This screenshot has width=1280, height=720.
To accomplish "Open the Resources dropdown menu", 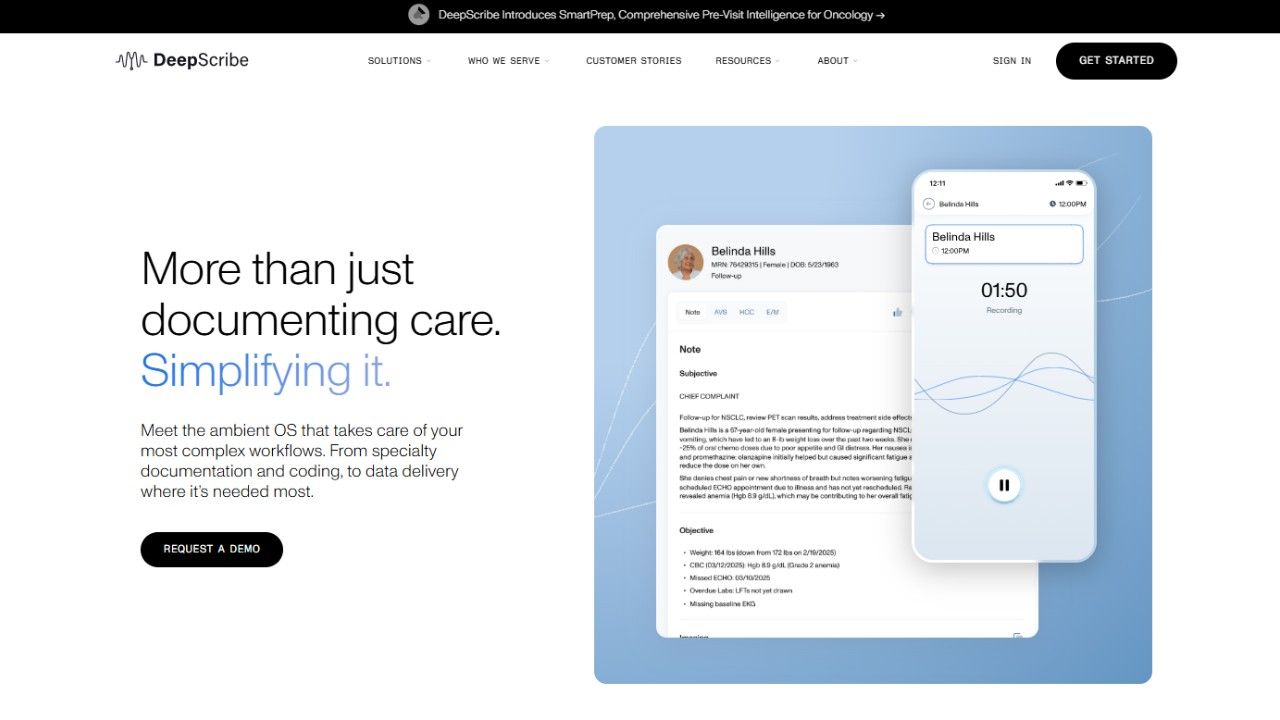I will click(x=747, y=61).
